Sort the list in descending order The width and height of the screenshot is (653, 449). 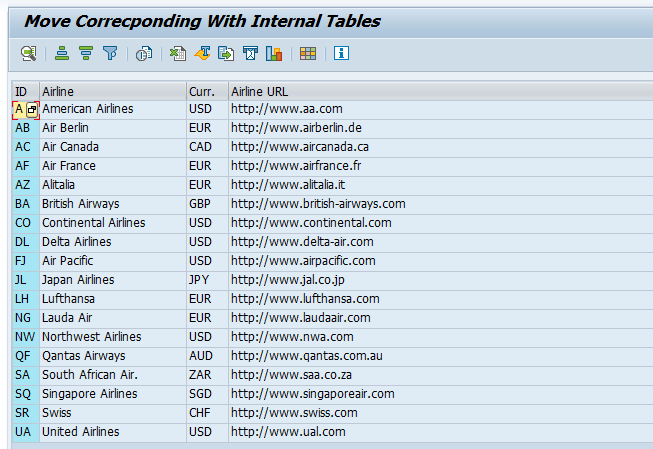[86, 53]
